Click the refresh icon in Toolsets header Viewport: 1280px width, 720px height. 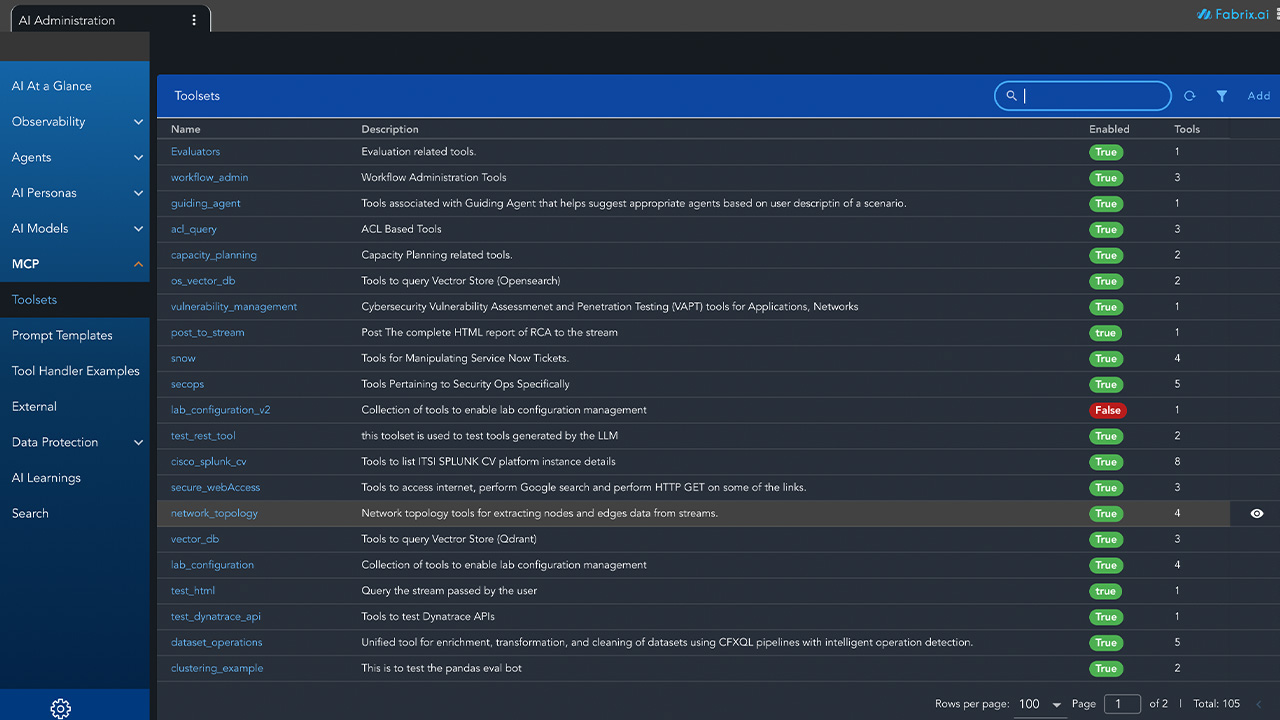[1189, 96]
